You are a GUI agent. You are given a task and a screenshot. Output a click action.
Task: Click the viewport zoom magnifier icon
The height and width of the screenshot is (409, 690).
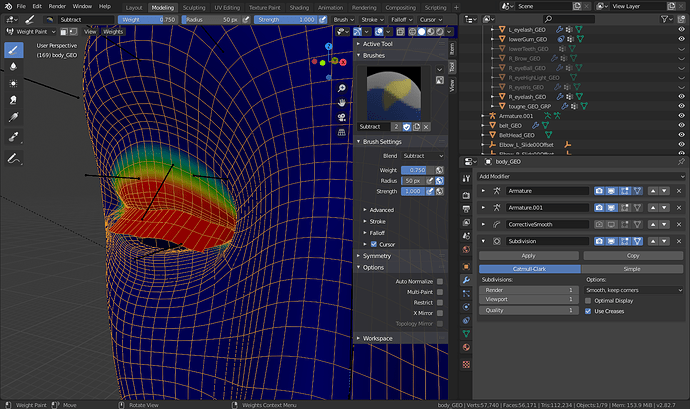click(x=341, y=88)
